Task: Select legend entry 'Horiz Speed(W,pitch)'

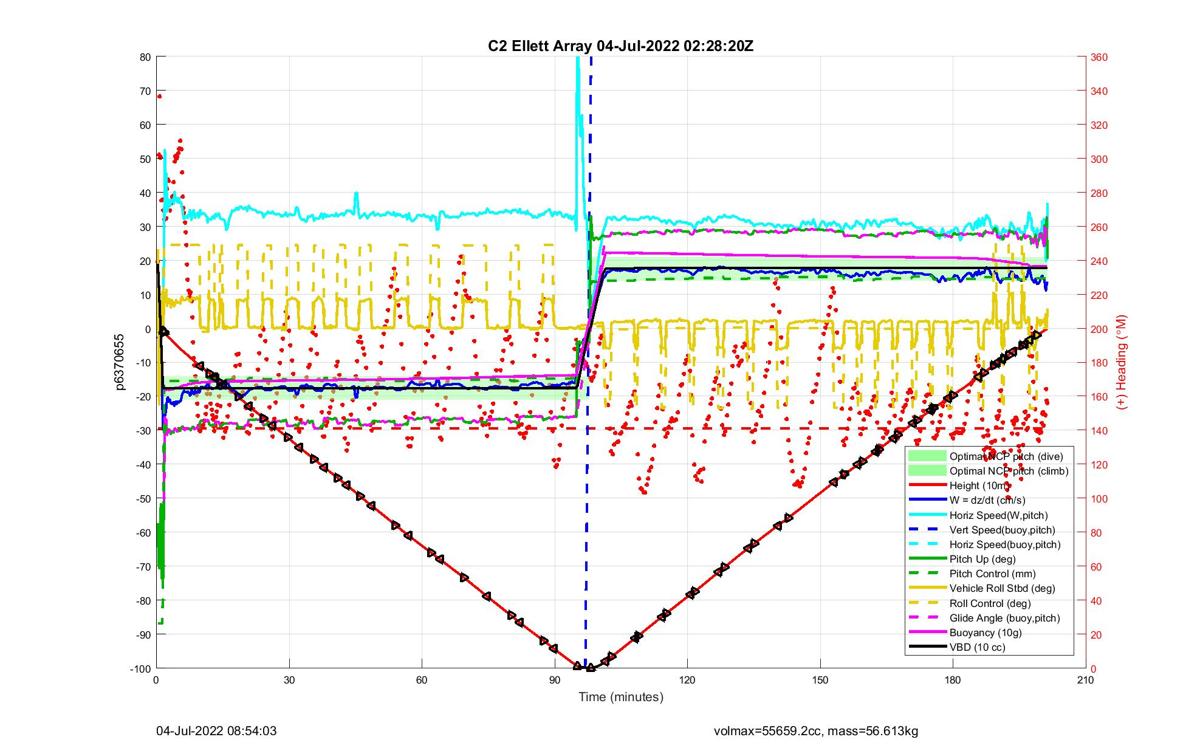Action: pos(999,515)
